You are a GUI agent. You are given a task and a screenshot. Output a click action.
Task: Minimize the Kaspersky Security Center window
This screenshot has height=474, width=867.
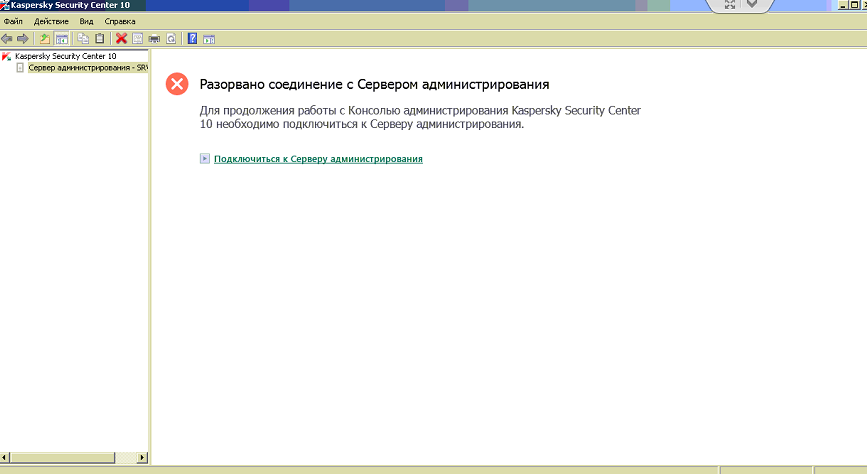tap(843, 6)
